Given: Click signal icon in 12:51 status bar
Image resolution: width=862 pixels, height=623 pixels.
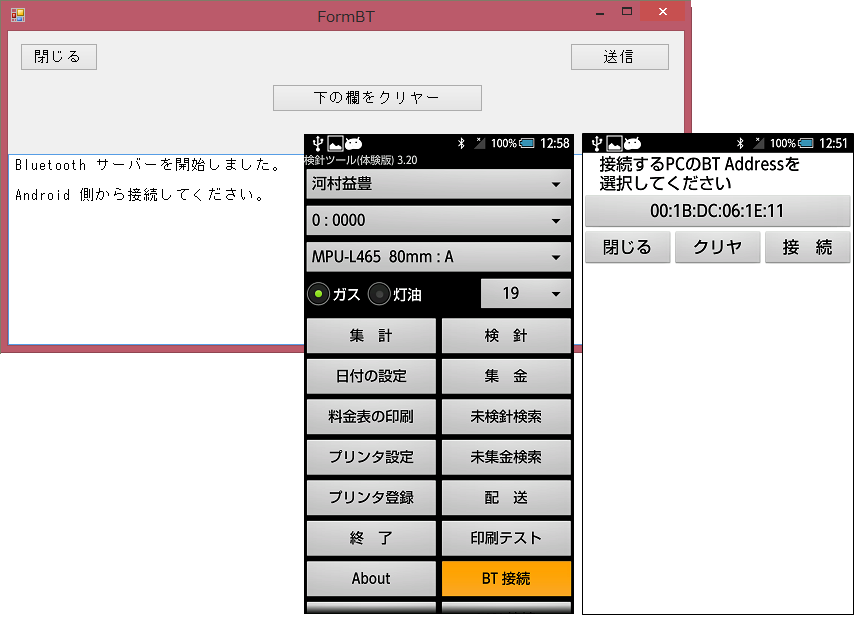Looking at the screenshot, I should click(759, 144).
